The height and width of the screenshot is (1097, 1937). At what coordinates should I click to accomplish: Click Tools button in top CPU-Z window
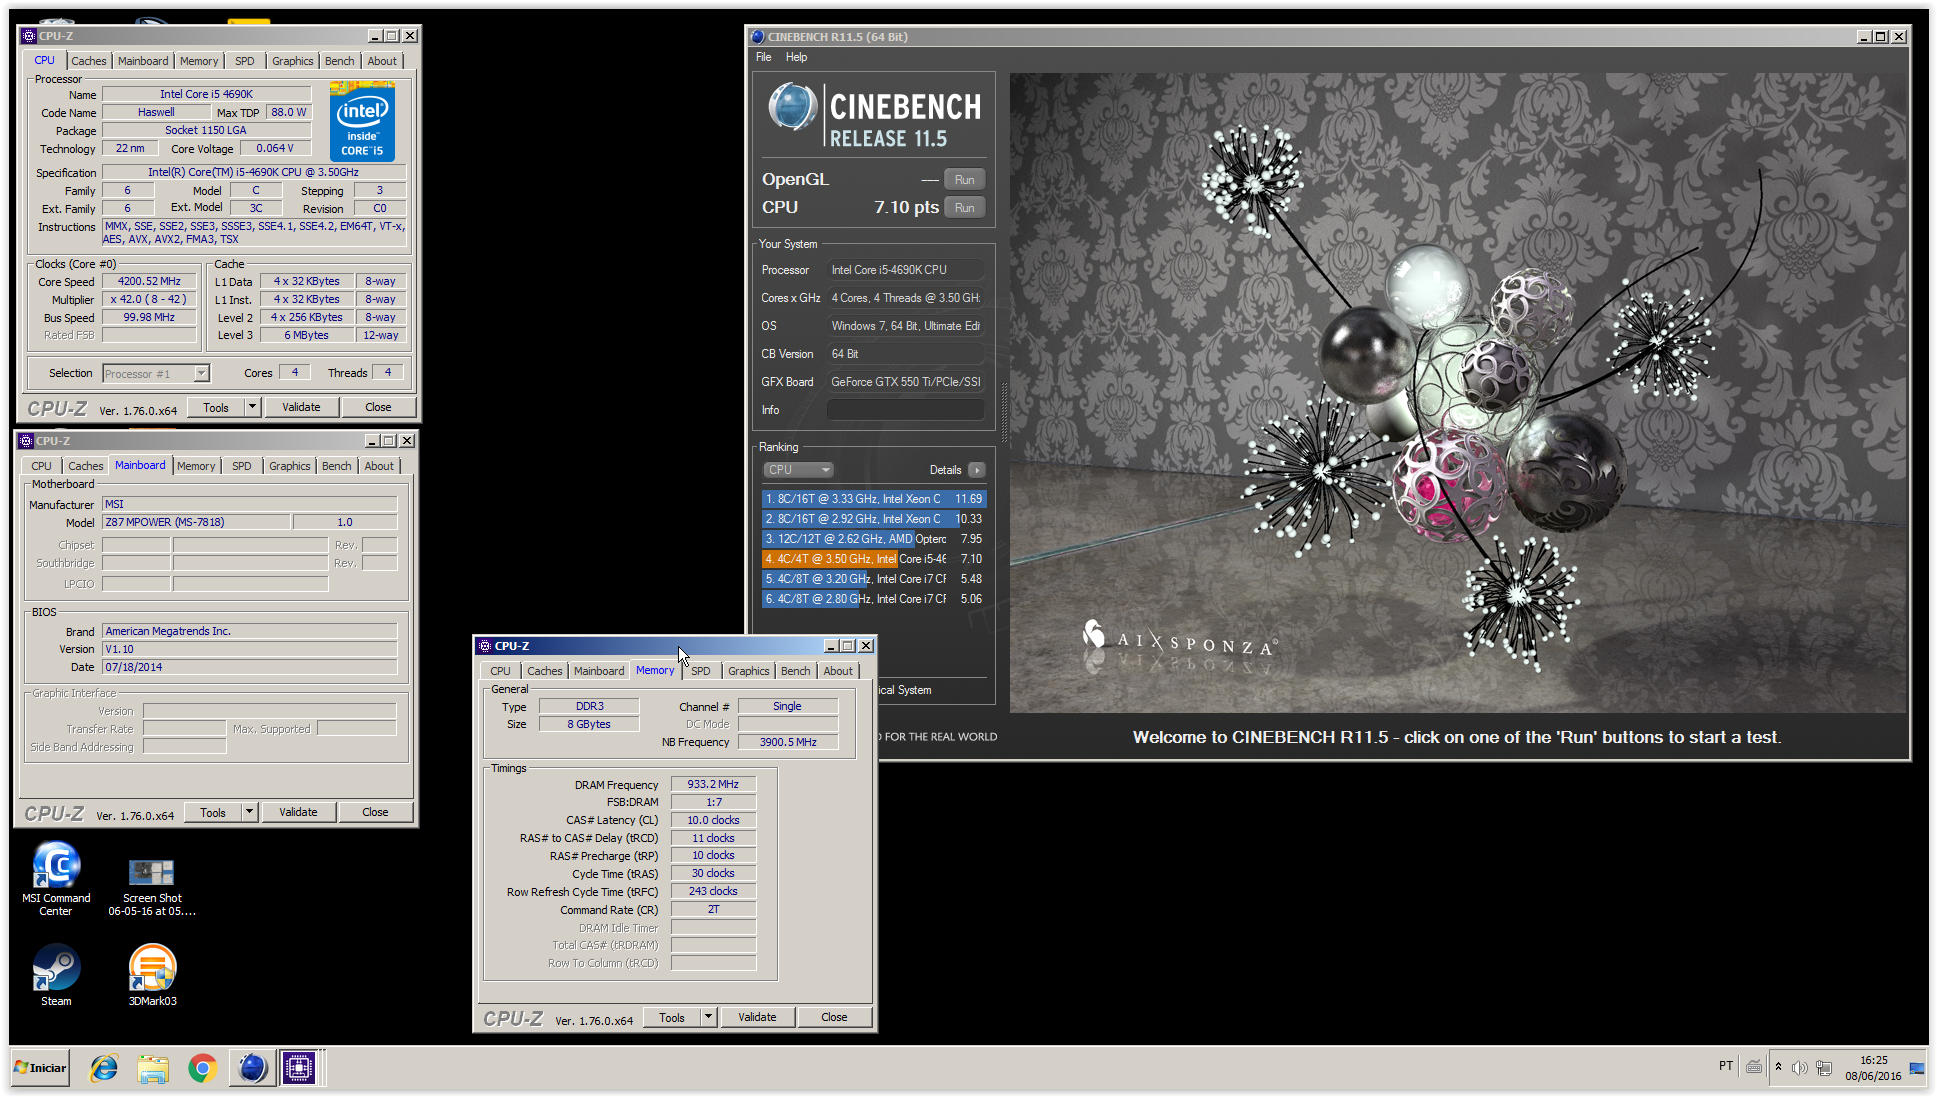click(x=216, y=407)
